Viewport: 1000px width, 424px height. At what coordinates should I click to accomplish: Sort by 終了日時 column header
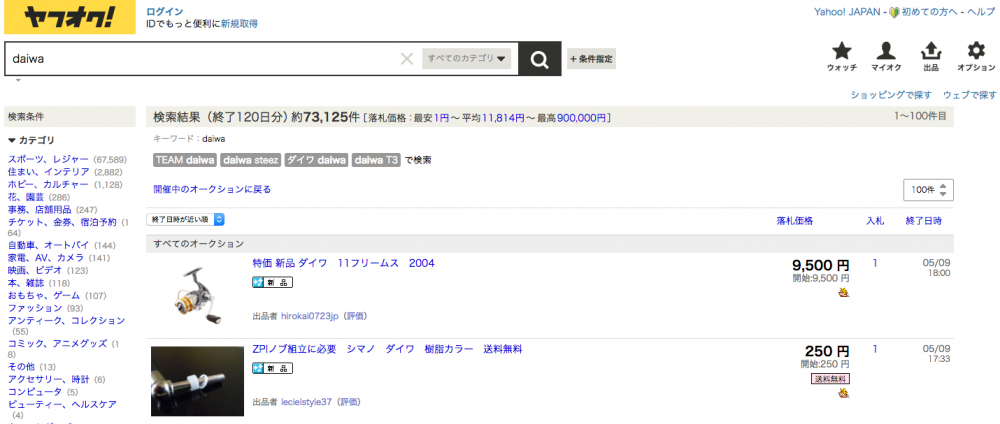(923, 221)
